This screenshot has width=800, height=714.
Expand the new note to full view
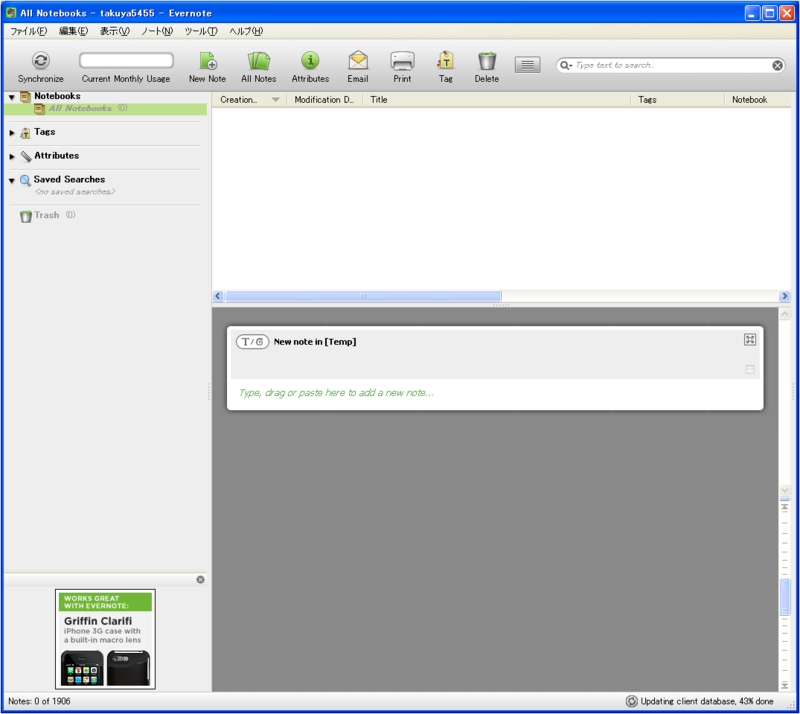(749, 339)
